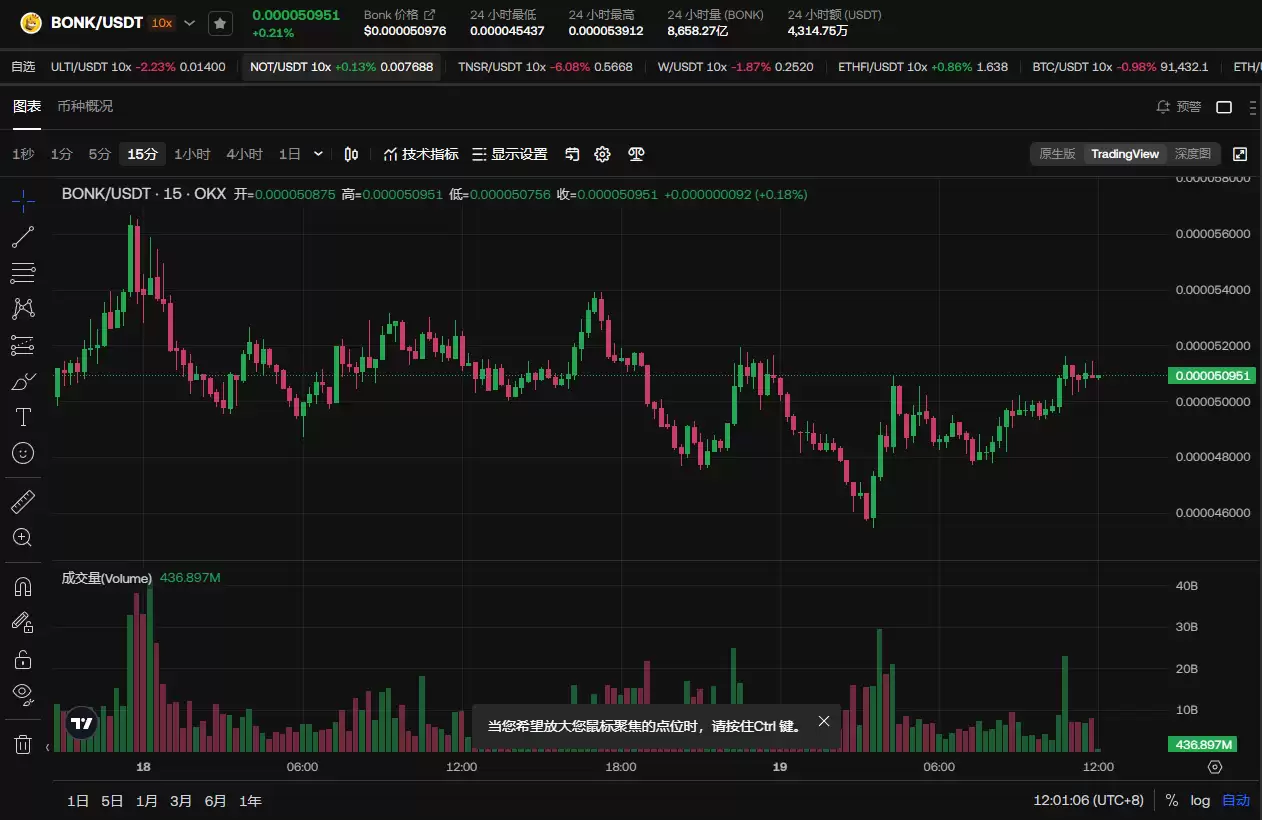Expand more timeframe options dropdown
Image resolution: width=1262 pixels, height=820 pixels.
click(318, 154)
